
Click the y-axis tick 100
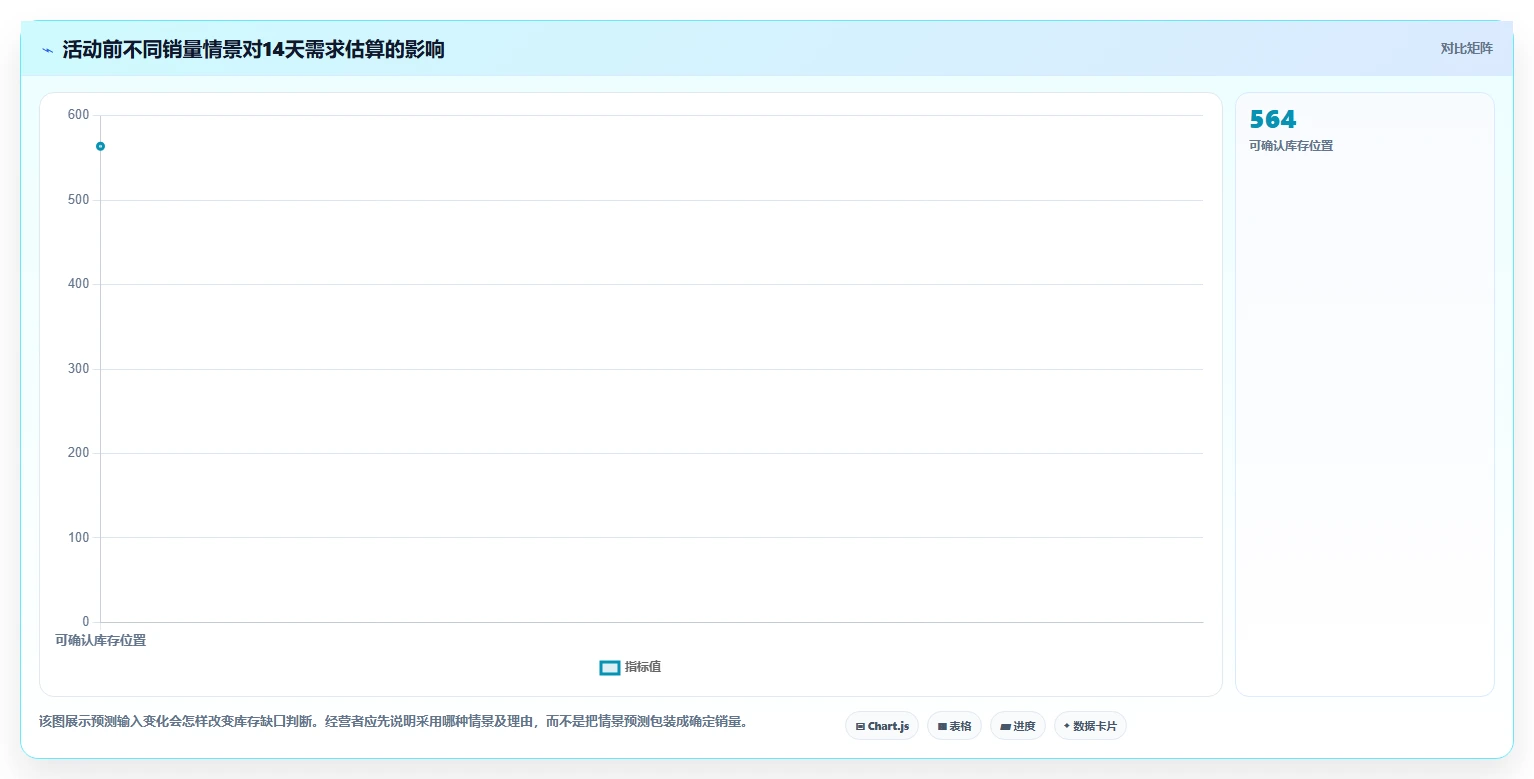point(79,538)
